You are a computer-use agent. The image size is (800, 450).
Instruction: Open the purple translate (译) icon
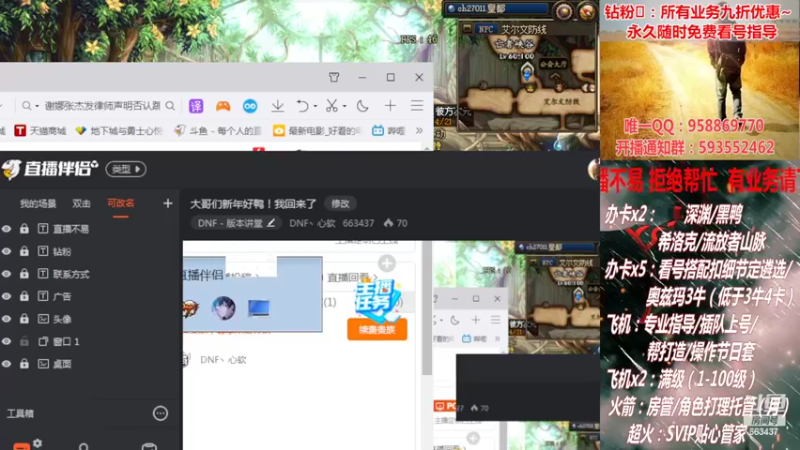pyautogui.click(x=196, y=106)
